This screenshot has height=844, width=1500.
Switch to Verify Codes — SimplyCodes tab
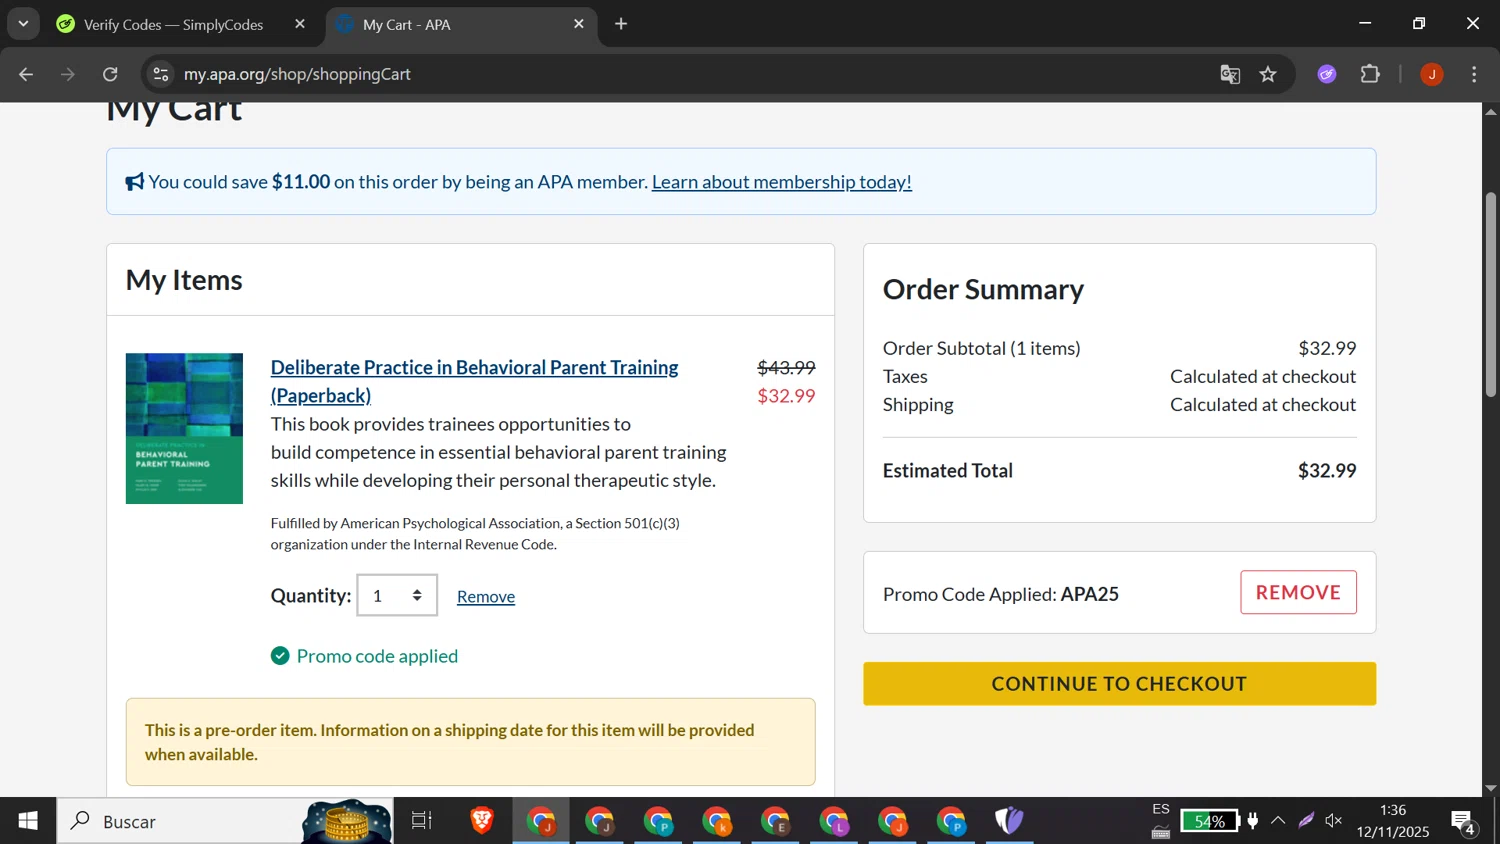[x=173, y=25]
